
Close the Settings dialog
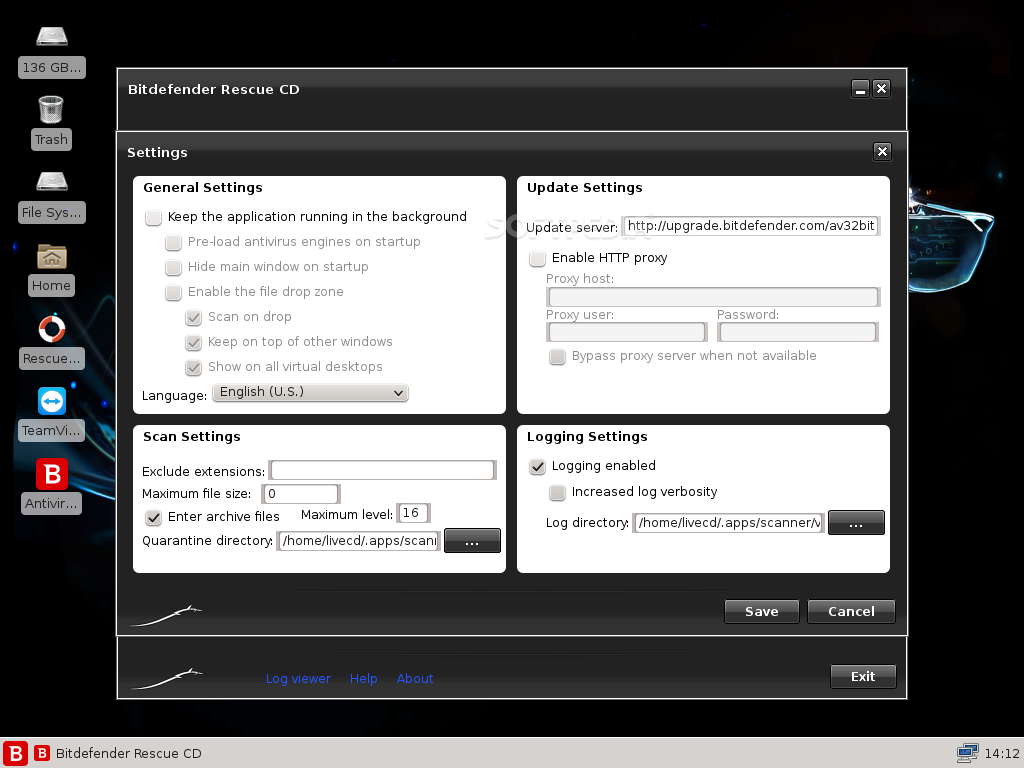click(882, 152)
